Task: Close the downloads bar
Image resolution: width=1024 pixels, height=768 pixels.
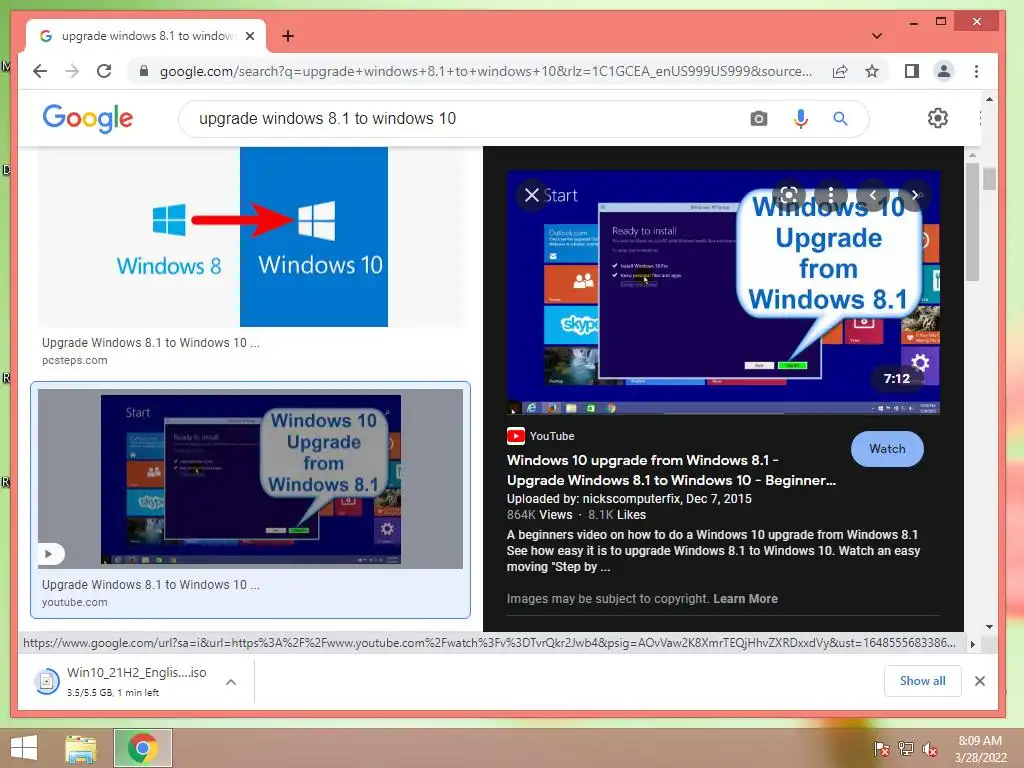Action: point(980,681)
